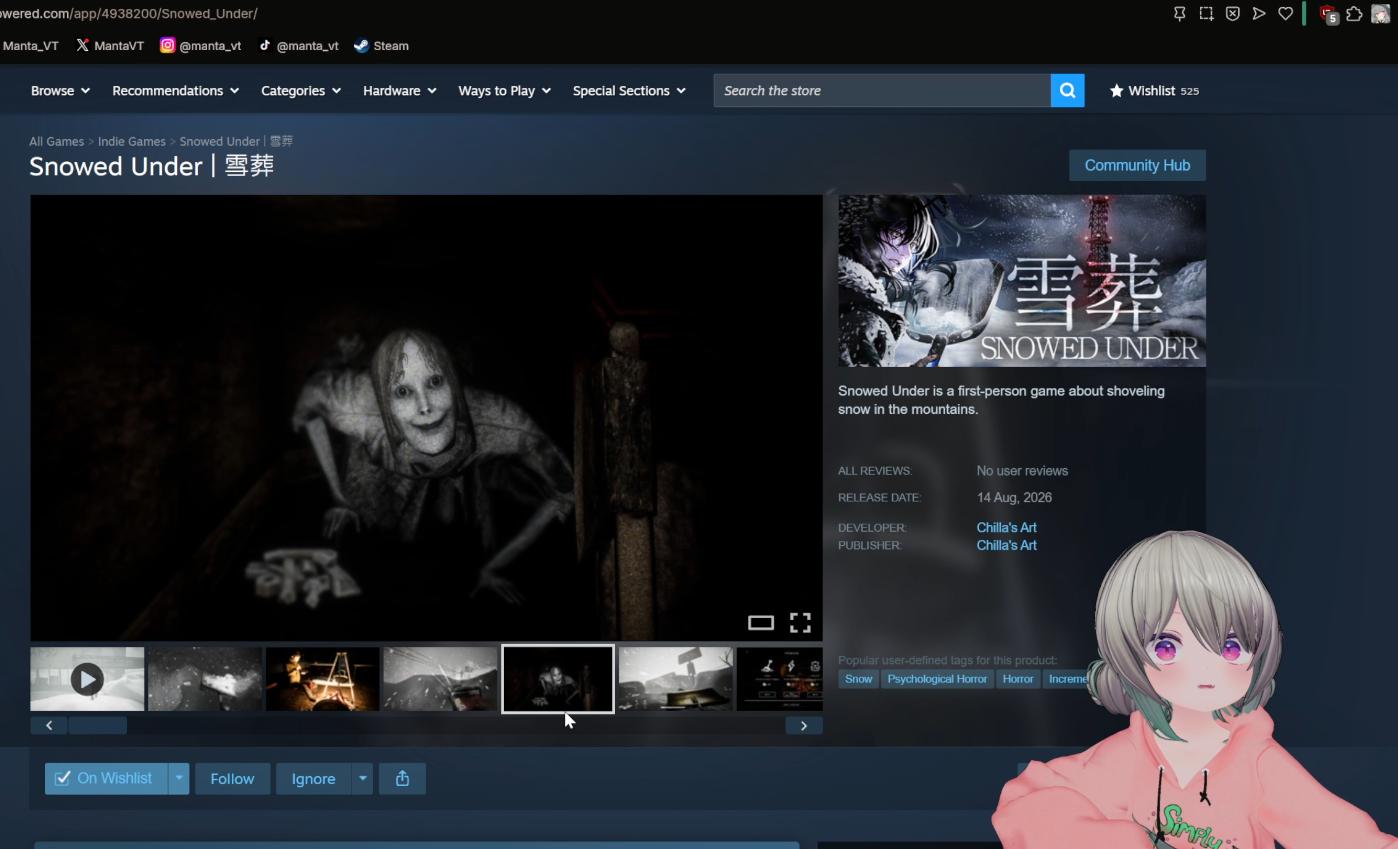Image resolution: width=1398 pixels, height=849 pixels.
Task: Open the Manta_VT bookmark
Action: pos(30,46)
